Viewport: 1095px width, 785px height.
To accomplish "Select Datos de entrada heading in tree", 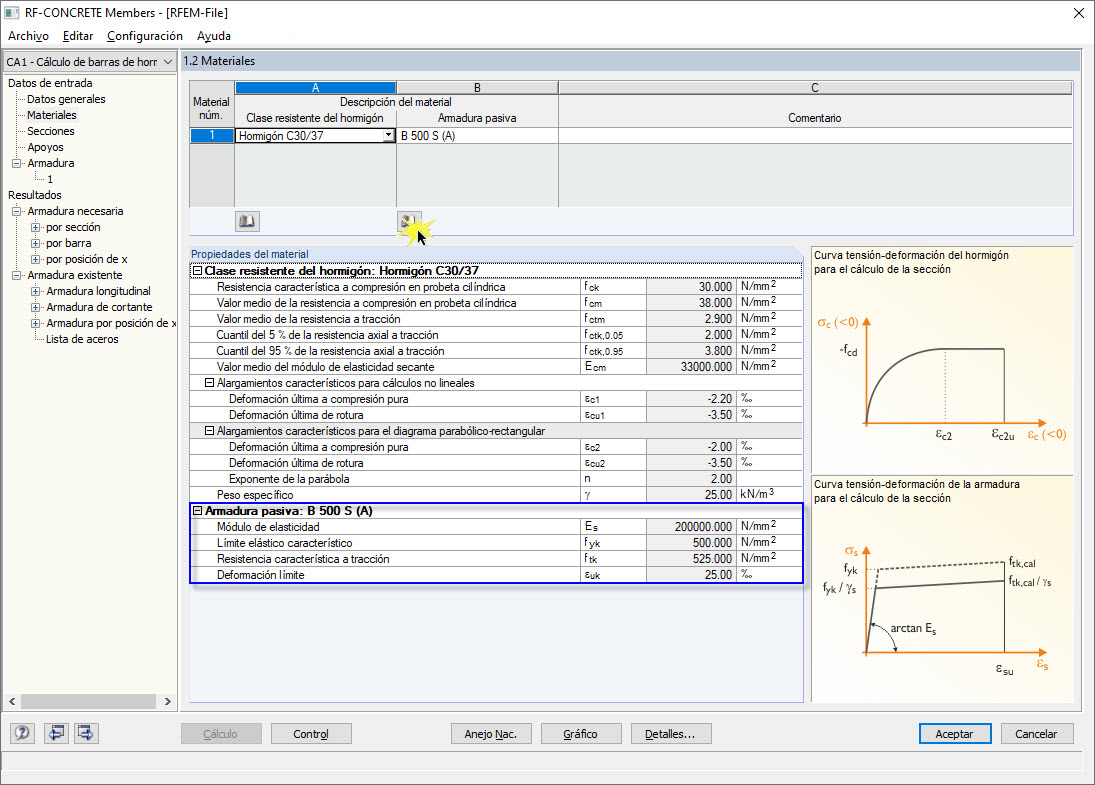I will (50, 83).
